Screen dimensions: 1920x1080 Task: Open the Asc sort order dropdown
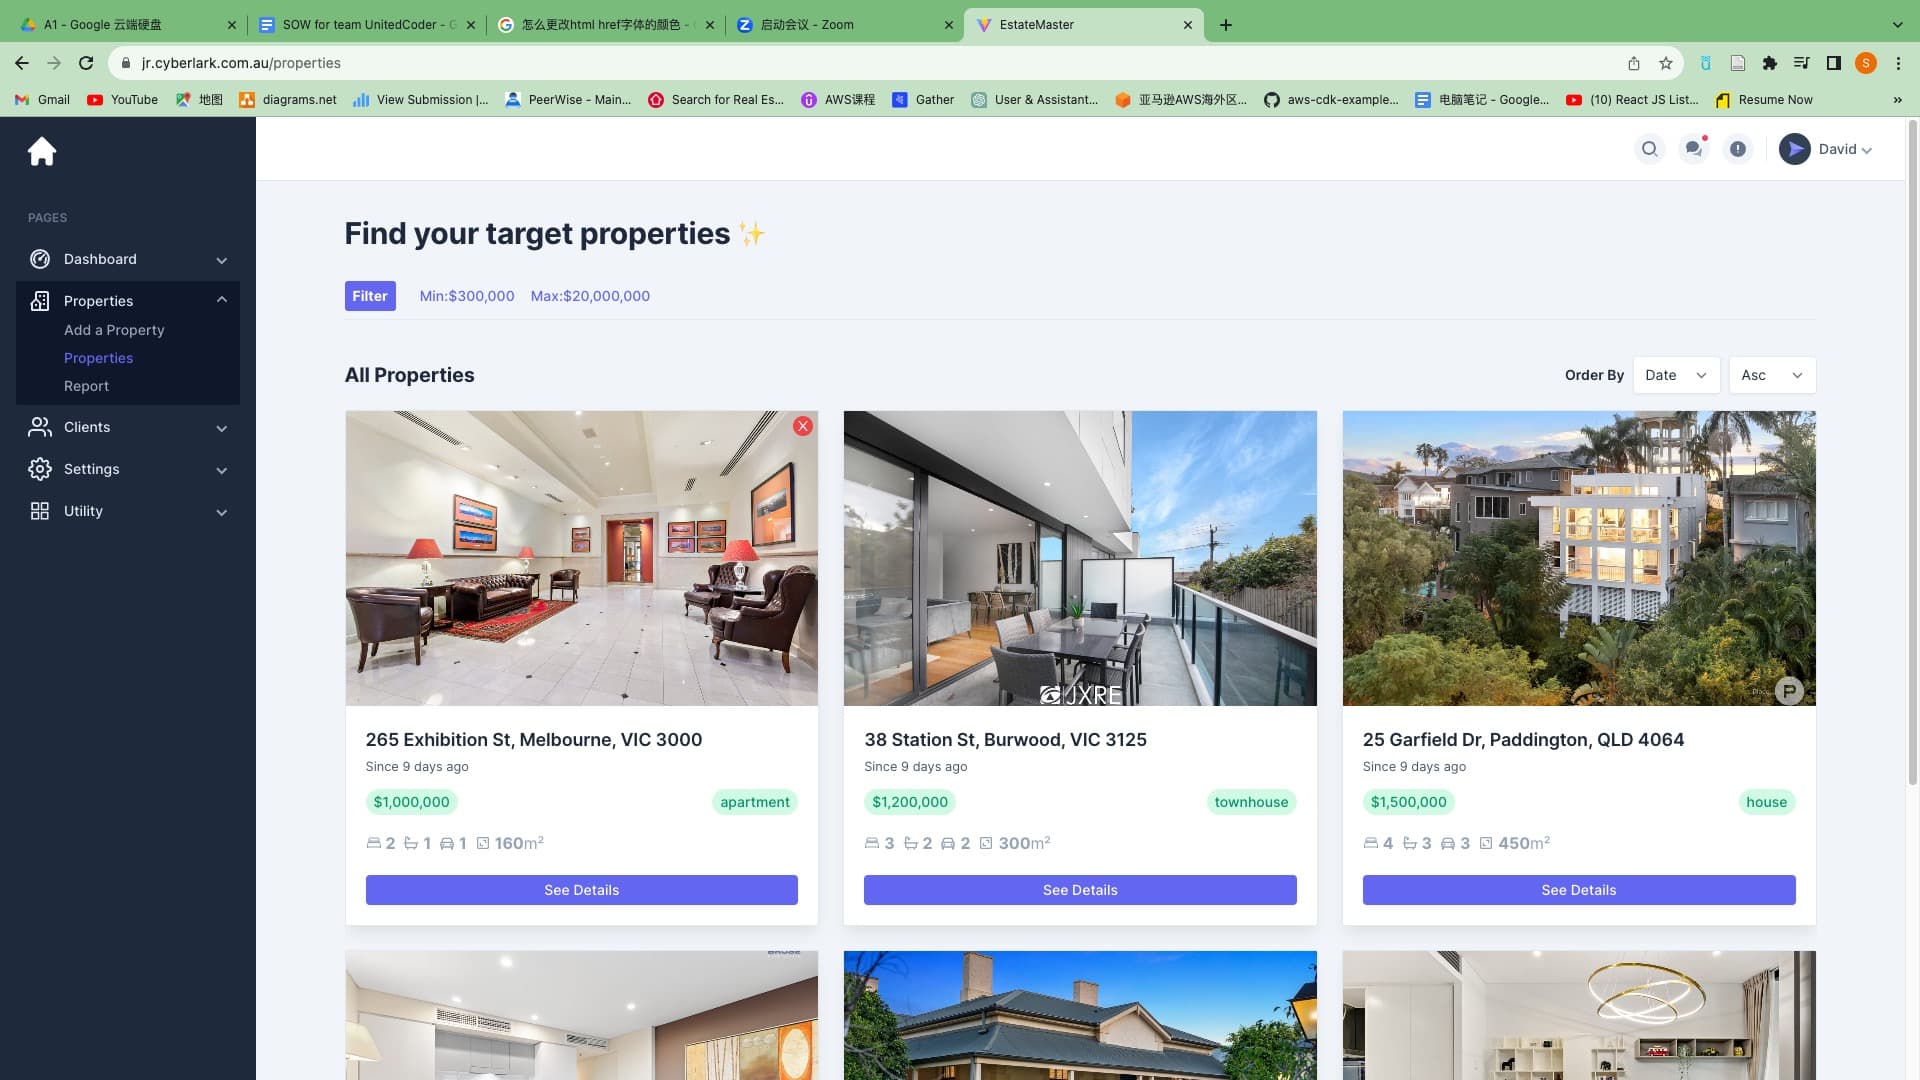click(x=1771, y=375)
